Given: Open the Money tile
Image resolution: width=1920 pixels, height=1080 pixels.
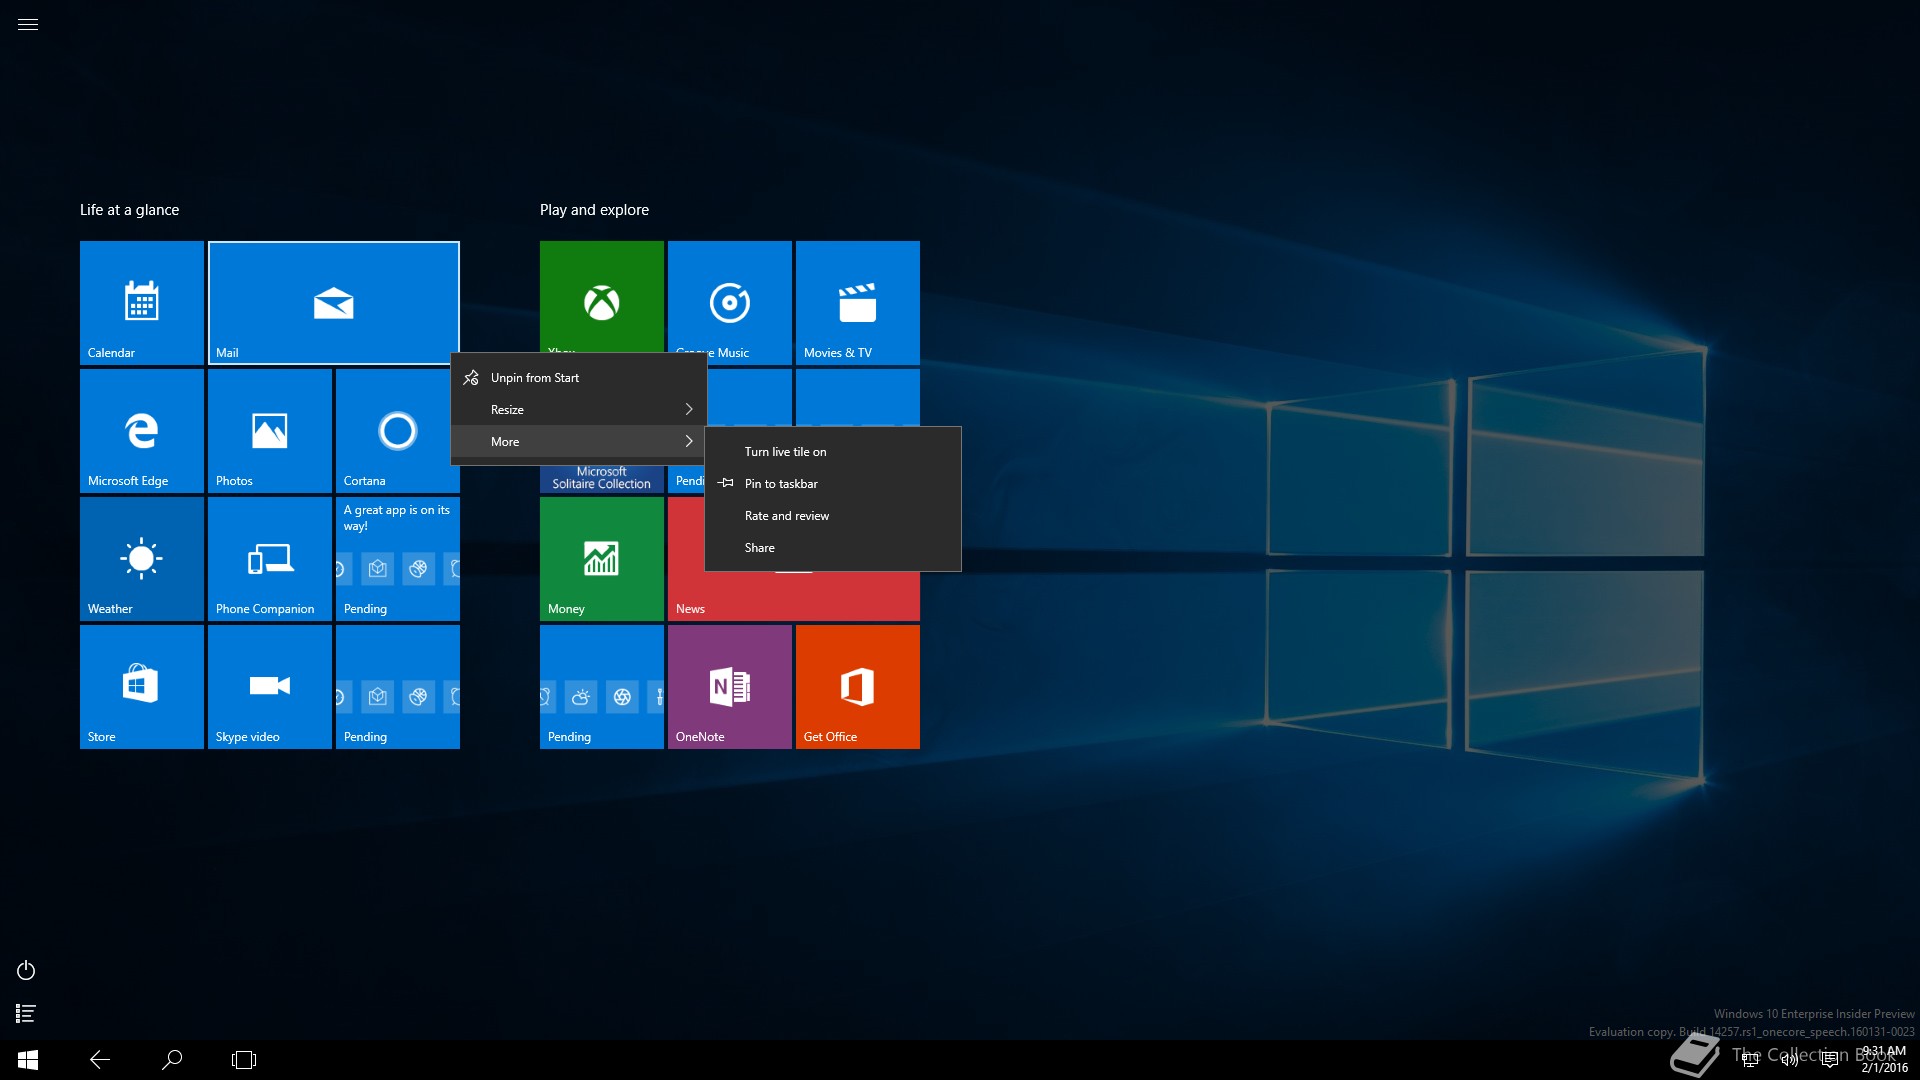Looking at the screenshot, I should pyautogui.click(x=602, y=559).
